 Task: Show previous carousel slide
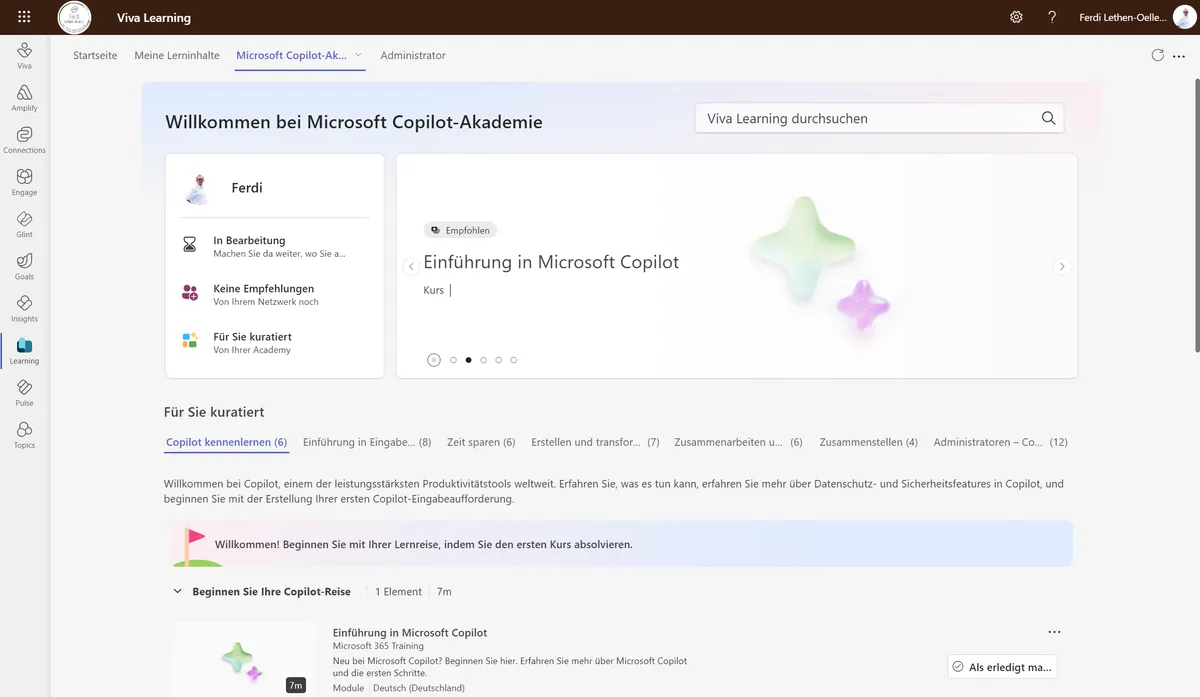click(410, 267)
